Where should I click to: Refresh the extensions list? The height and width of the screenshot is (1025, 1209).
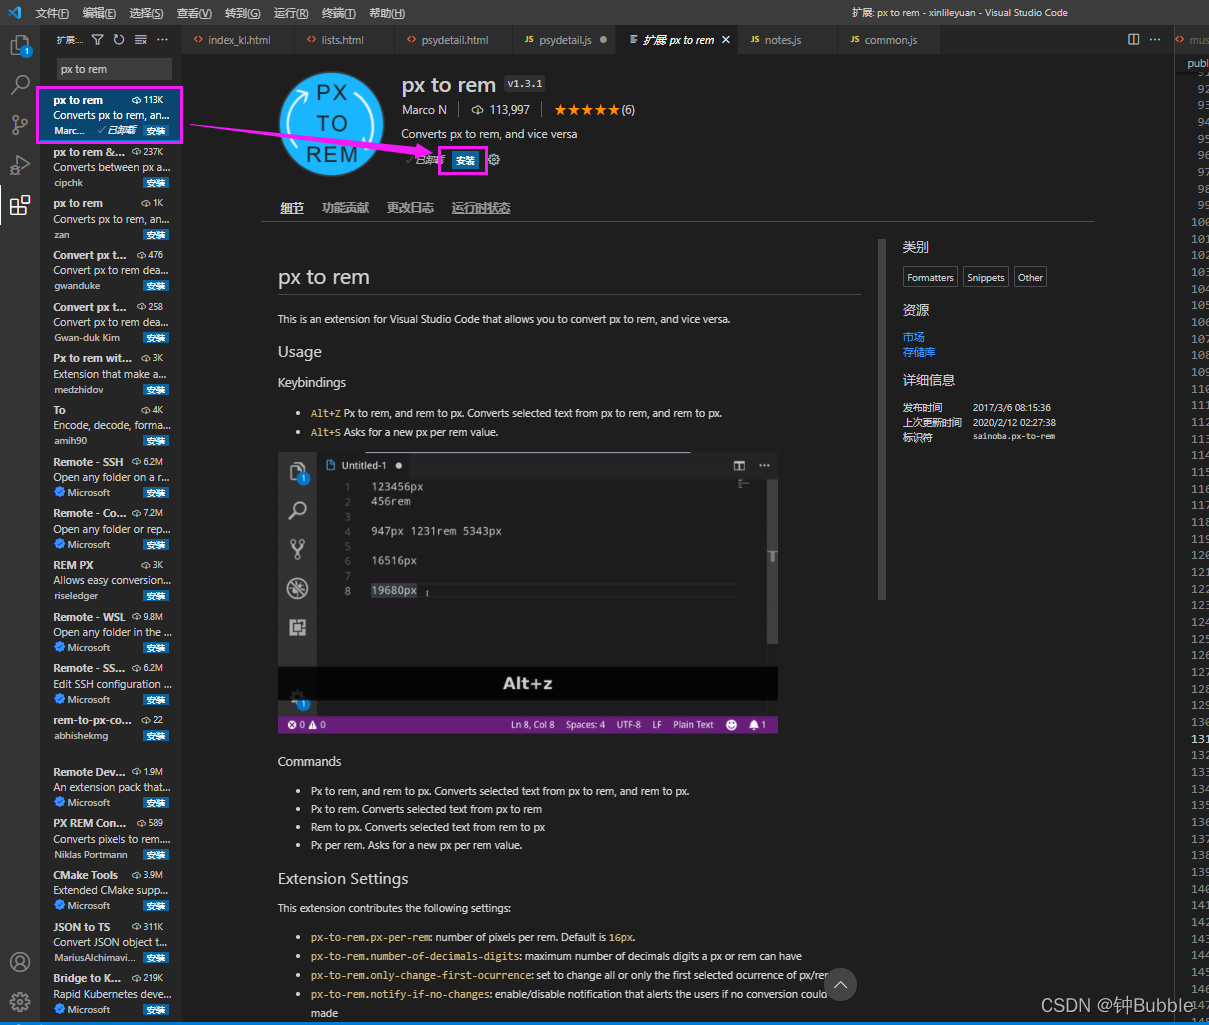coord(119,40)
